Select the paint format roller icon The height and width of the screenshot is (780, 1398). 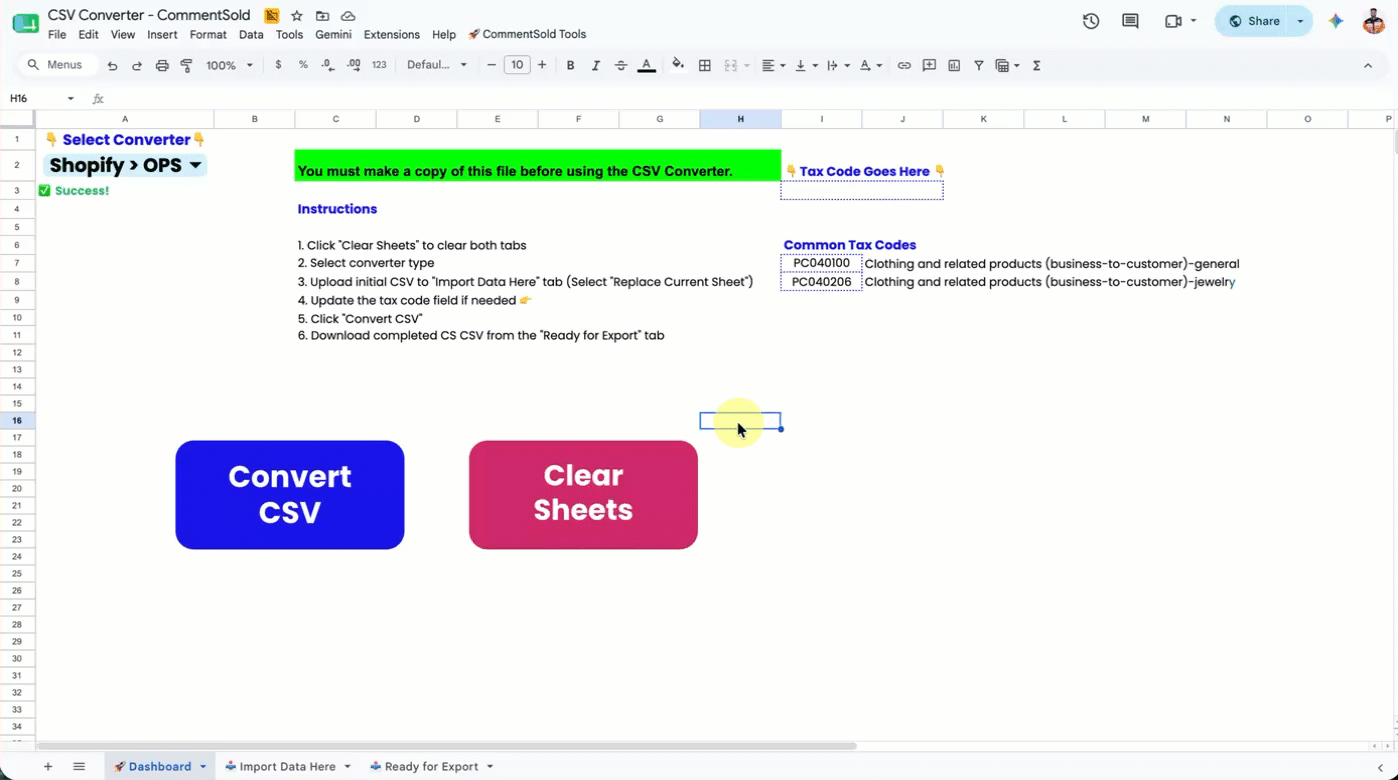186,65
